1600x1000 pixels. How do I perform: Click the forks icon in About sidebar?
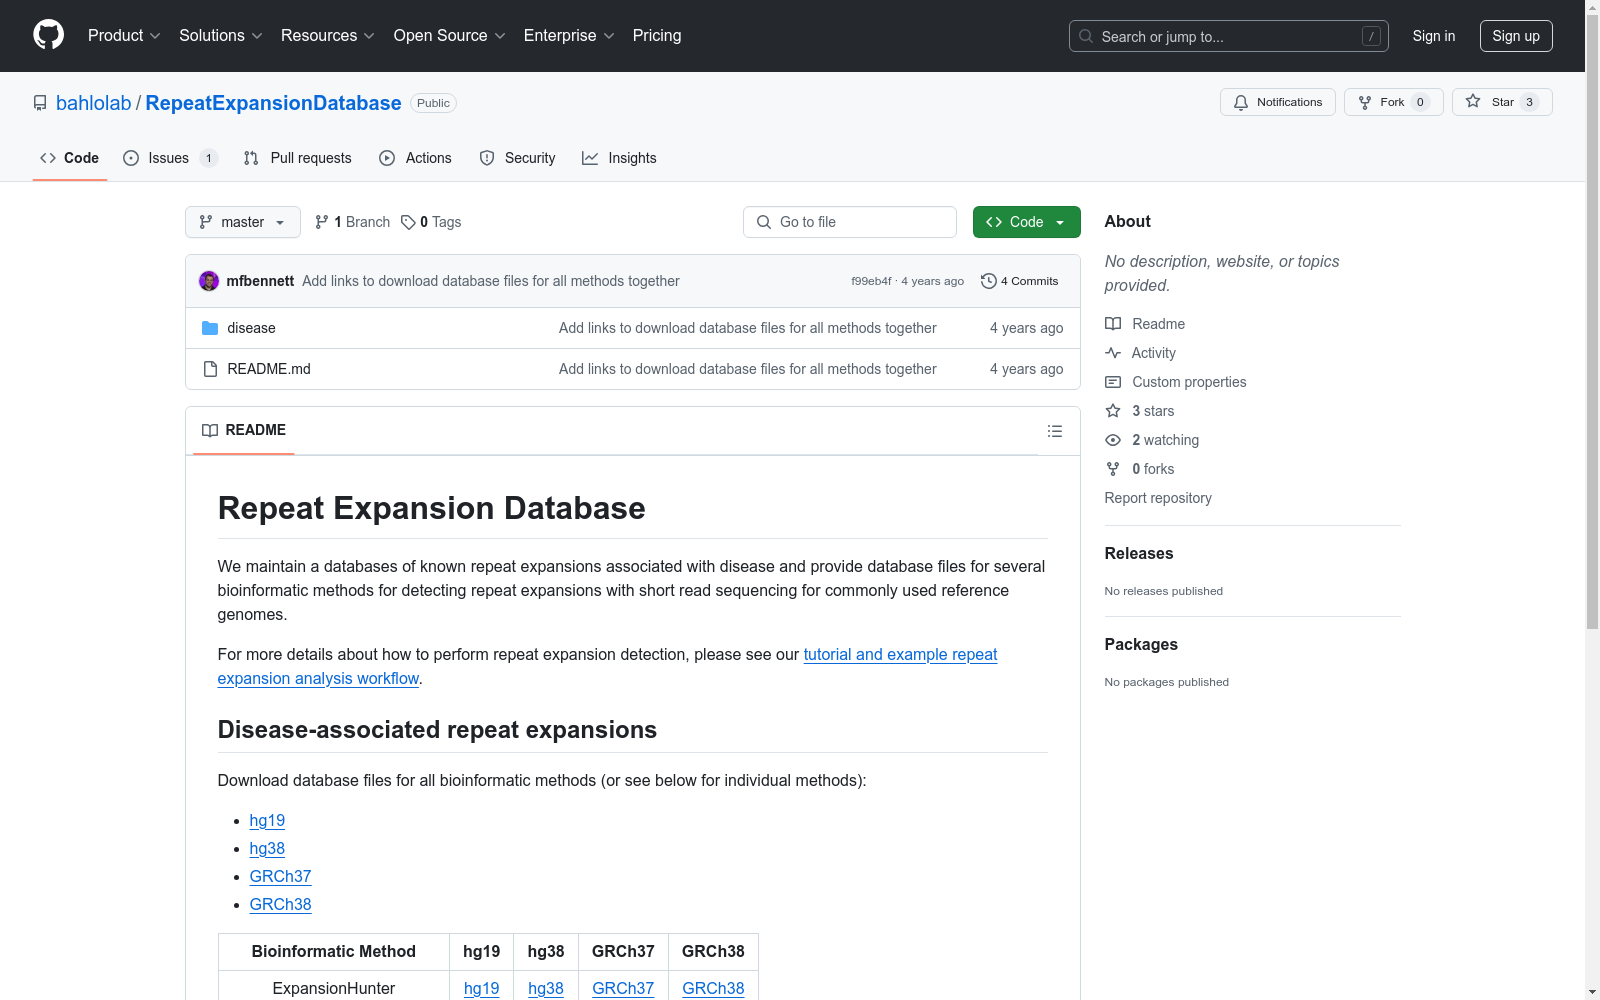(x=1113, y=469)
